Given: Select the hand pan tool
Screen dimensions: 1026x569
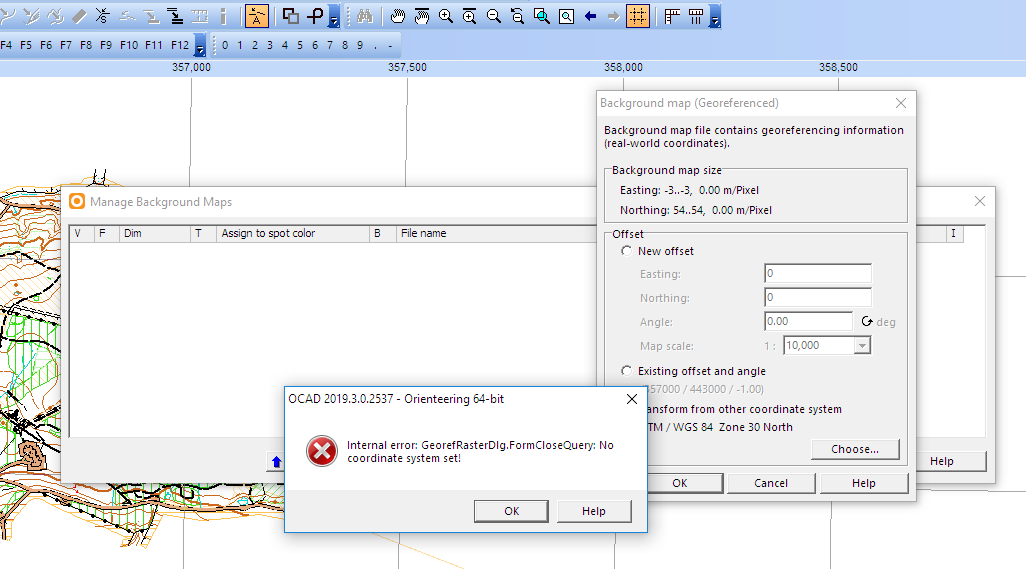Looking at the screenshot, I should click(397, 16).
